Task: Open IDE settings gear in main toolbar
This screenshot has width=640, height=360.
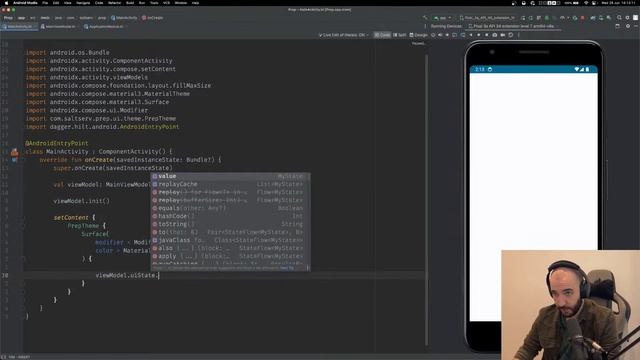Action: click(x=627, y=18)
